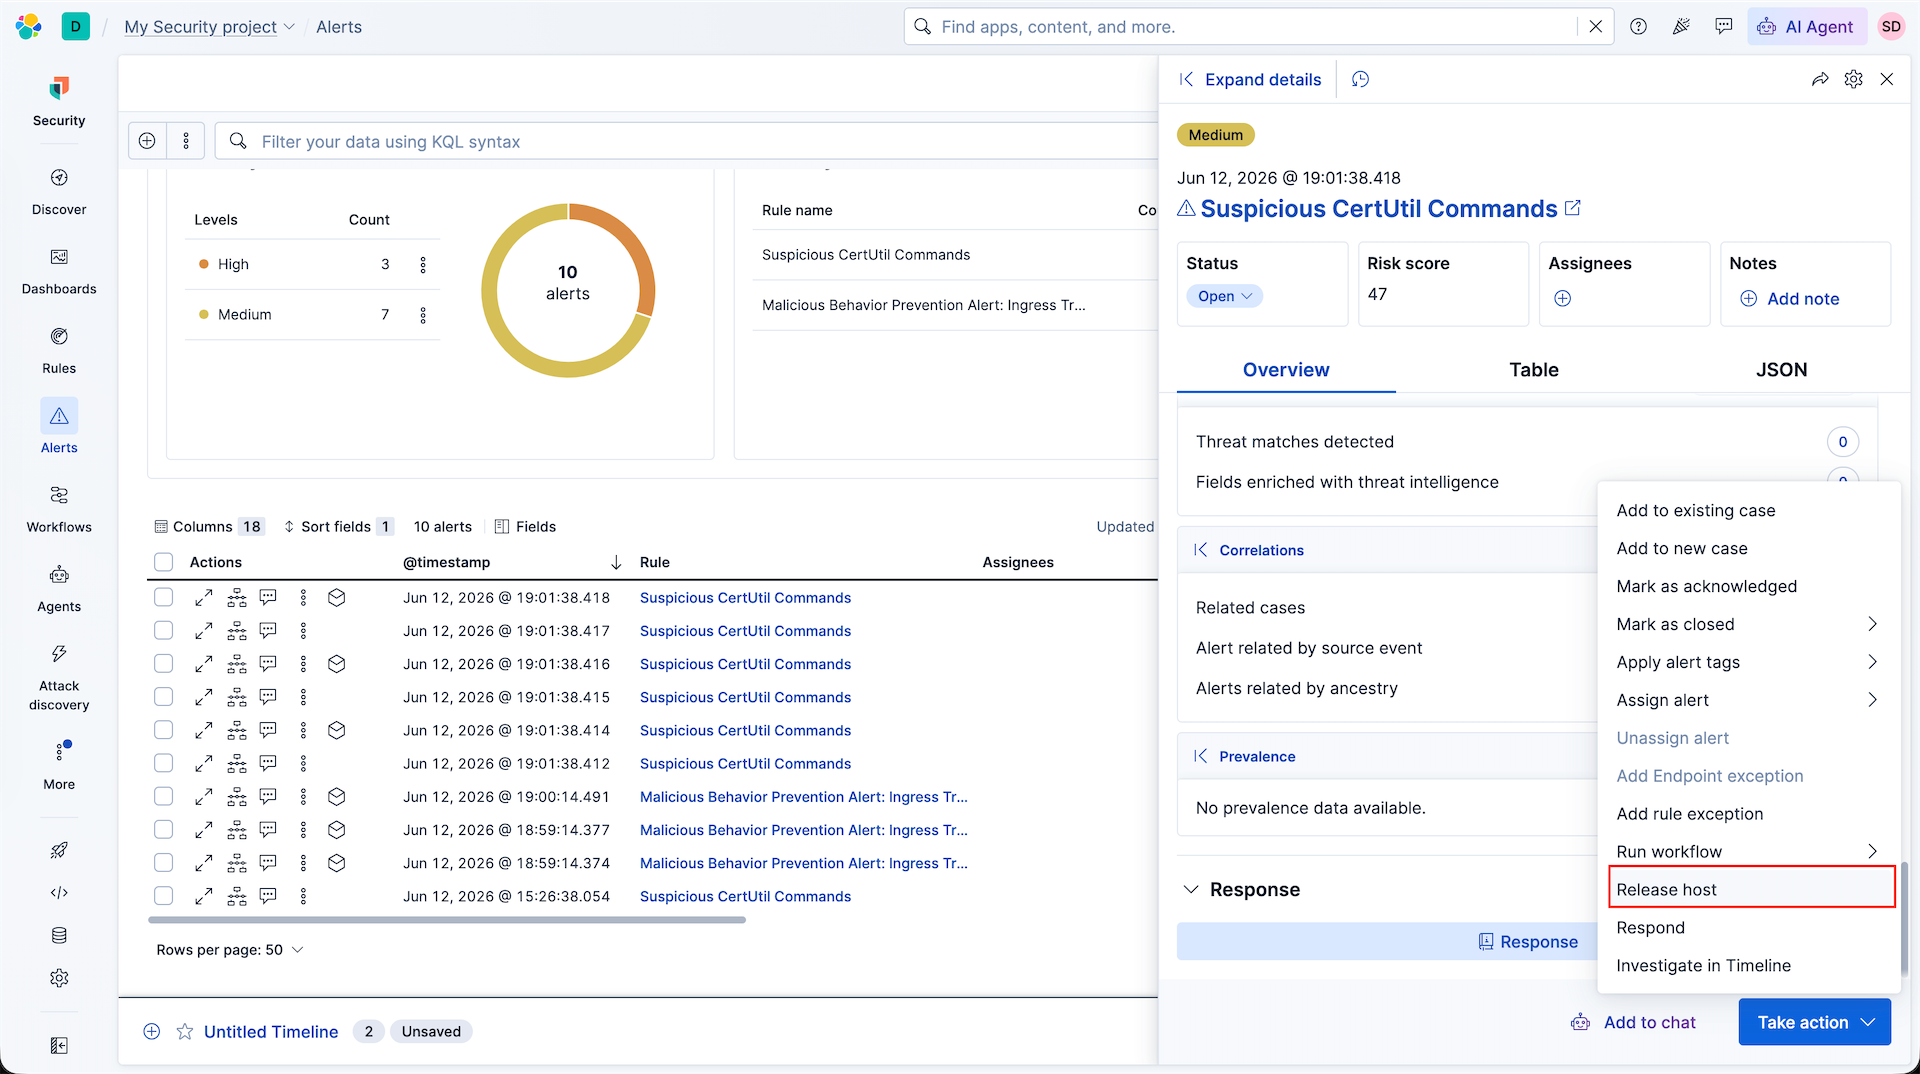Screen dimensions: 1920x1074
Task: Check the last alert row checkbox
Action: pos(164,896)
